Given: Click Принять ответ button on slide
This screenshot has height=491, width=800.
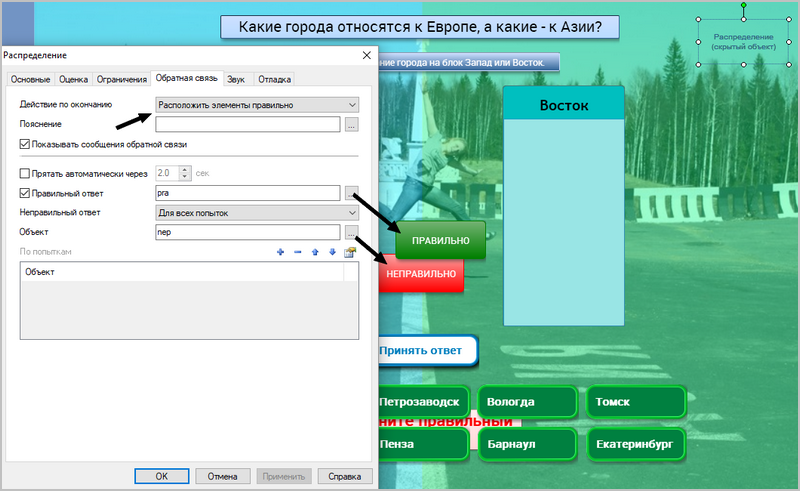Looking at the screenshot, I should pyautogui.click(x=428, y=351).
